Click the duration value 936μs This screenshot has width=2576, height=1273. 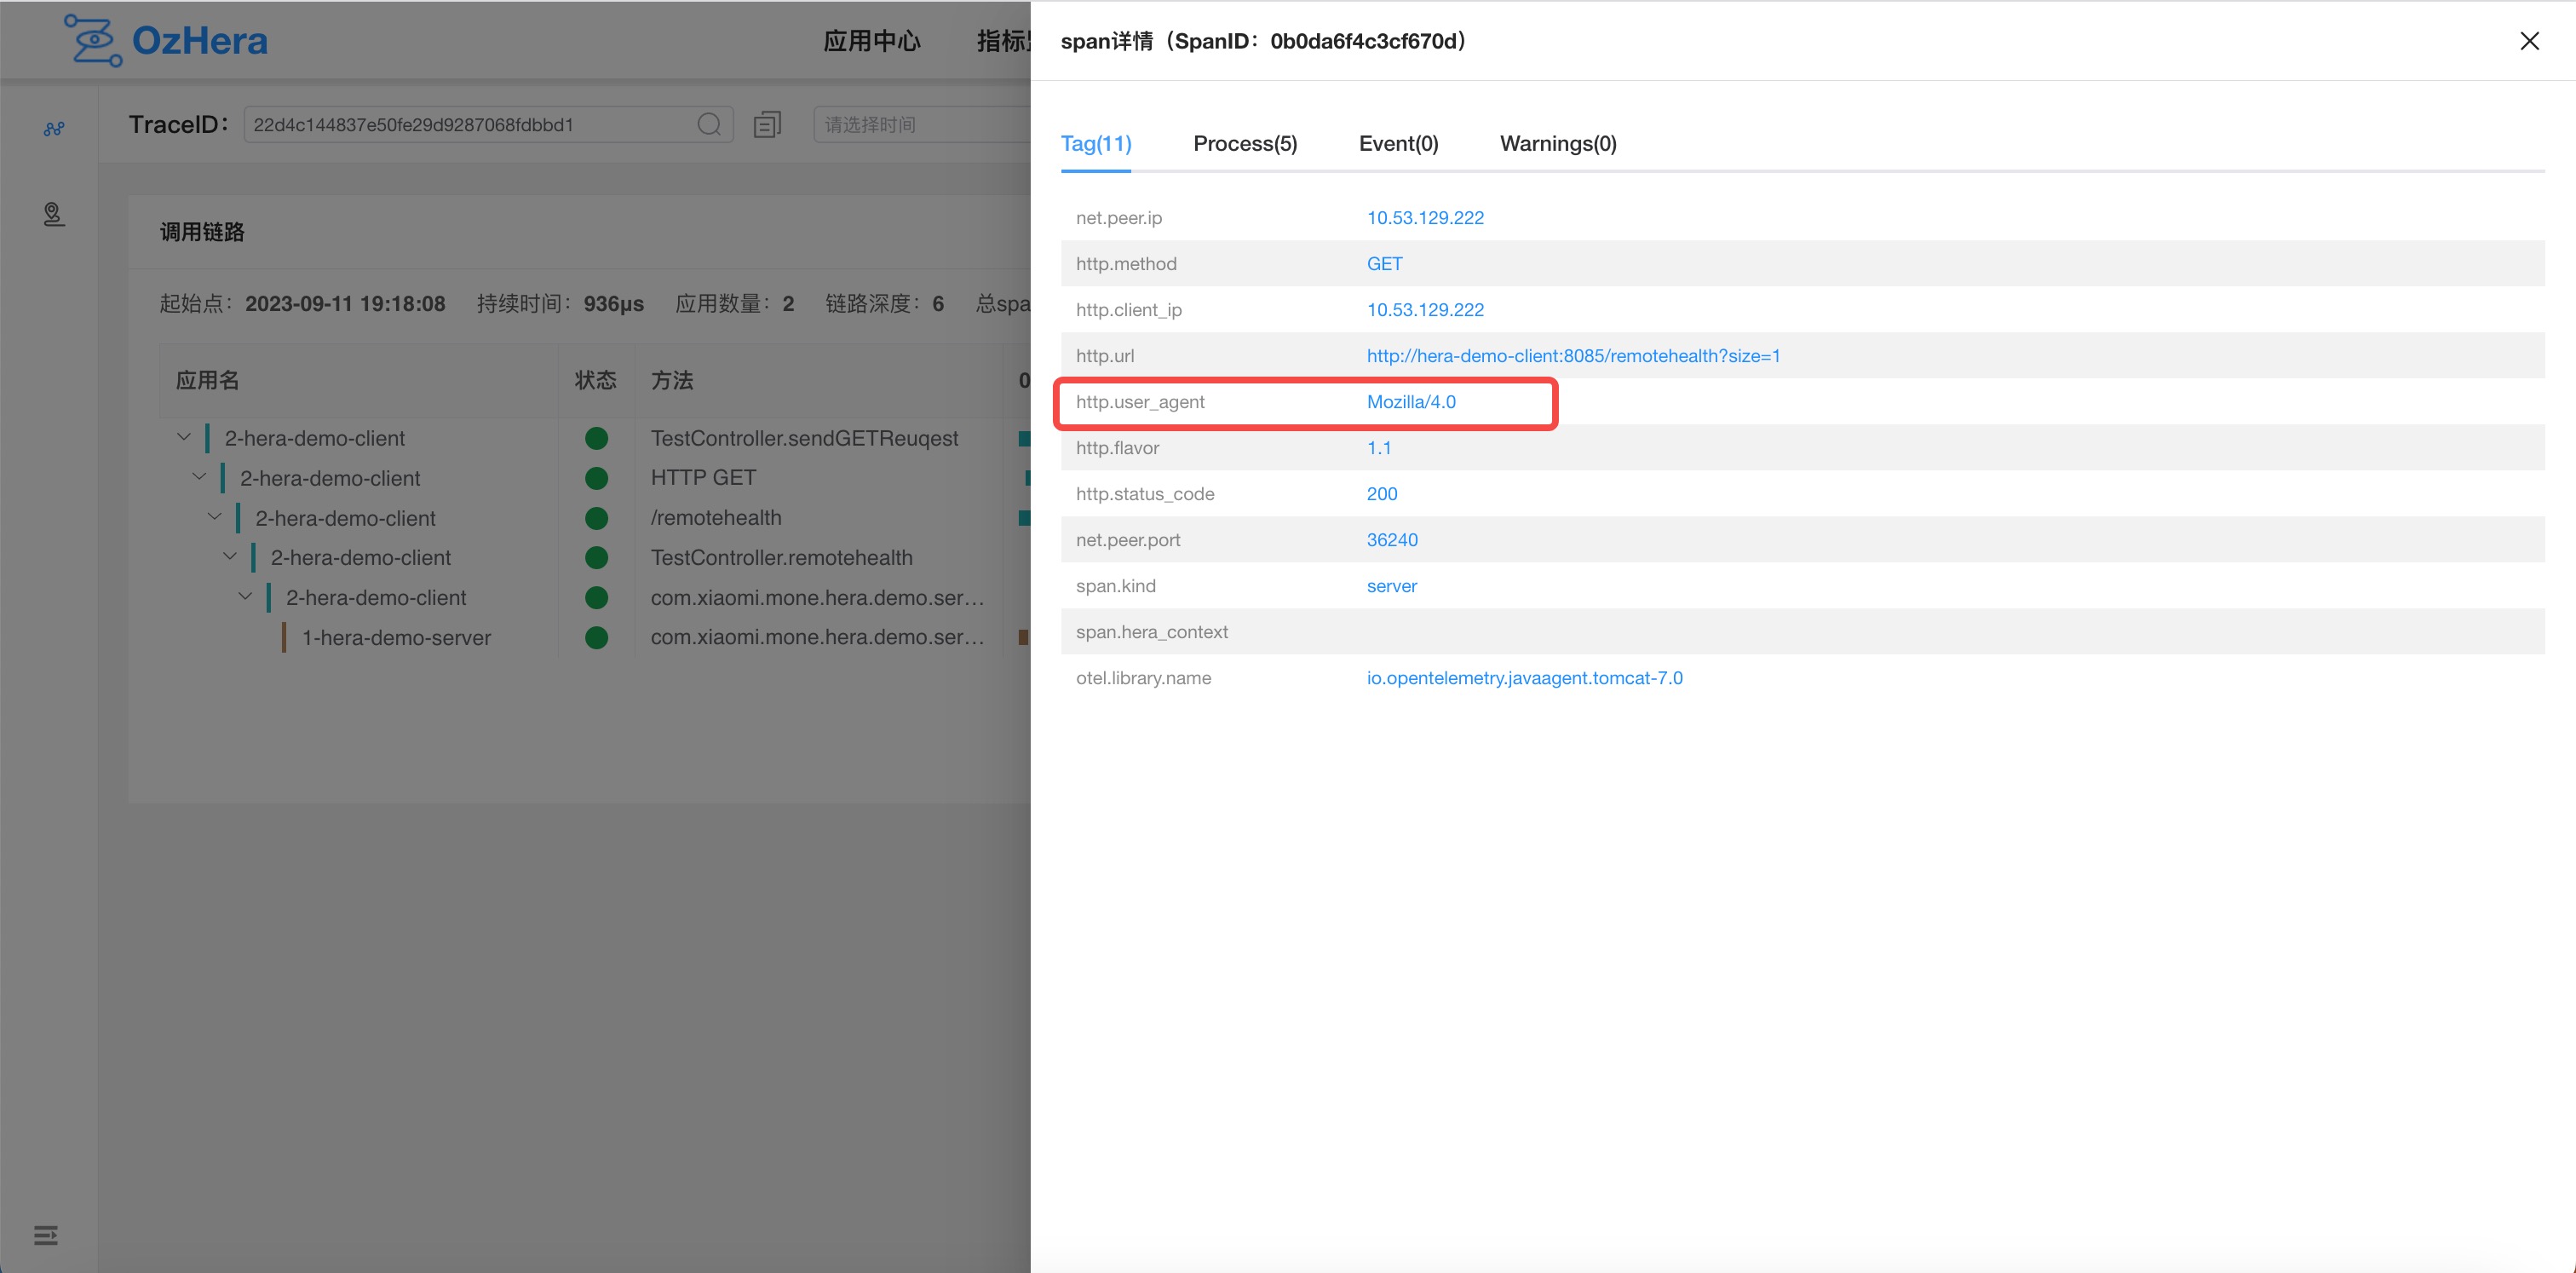click(613, 304)
